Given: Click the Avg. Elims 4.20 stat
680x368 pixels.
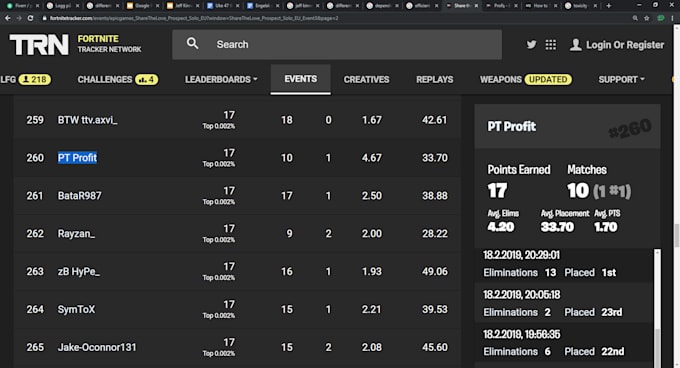Looking at the screenshot, I should pyautogui.click(x=503, y=221).
